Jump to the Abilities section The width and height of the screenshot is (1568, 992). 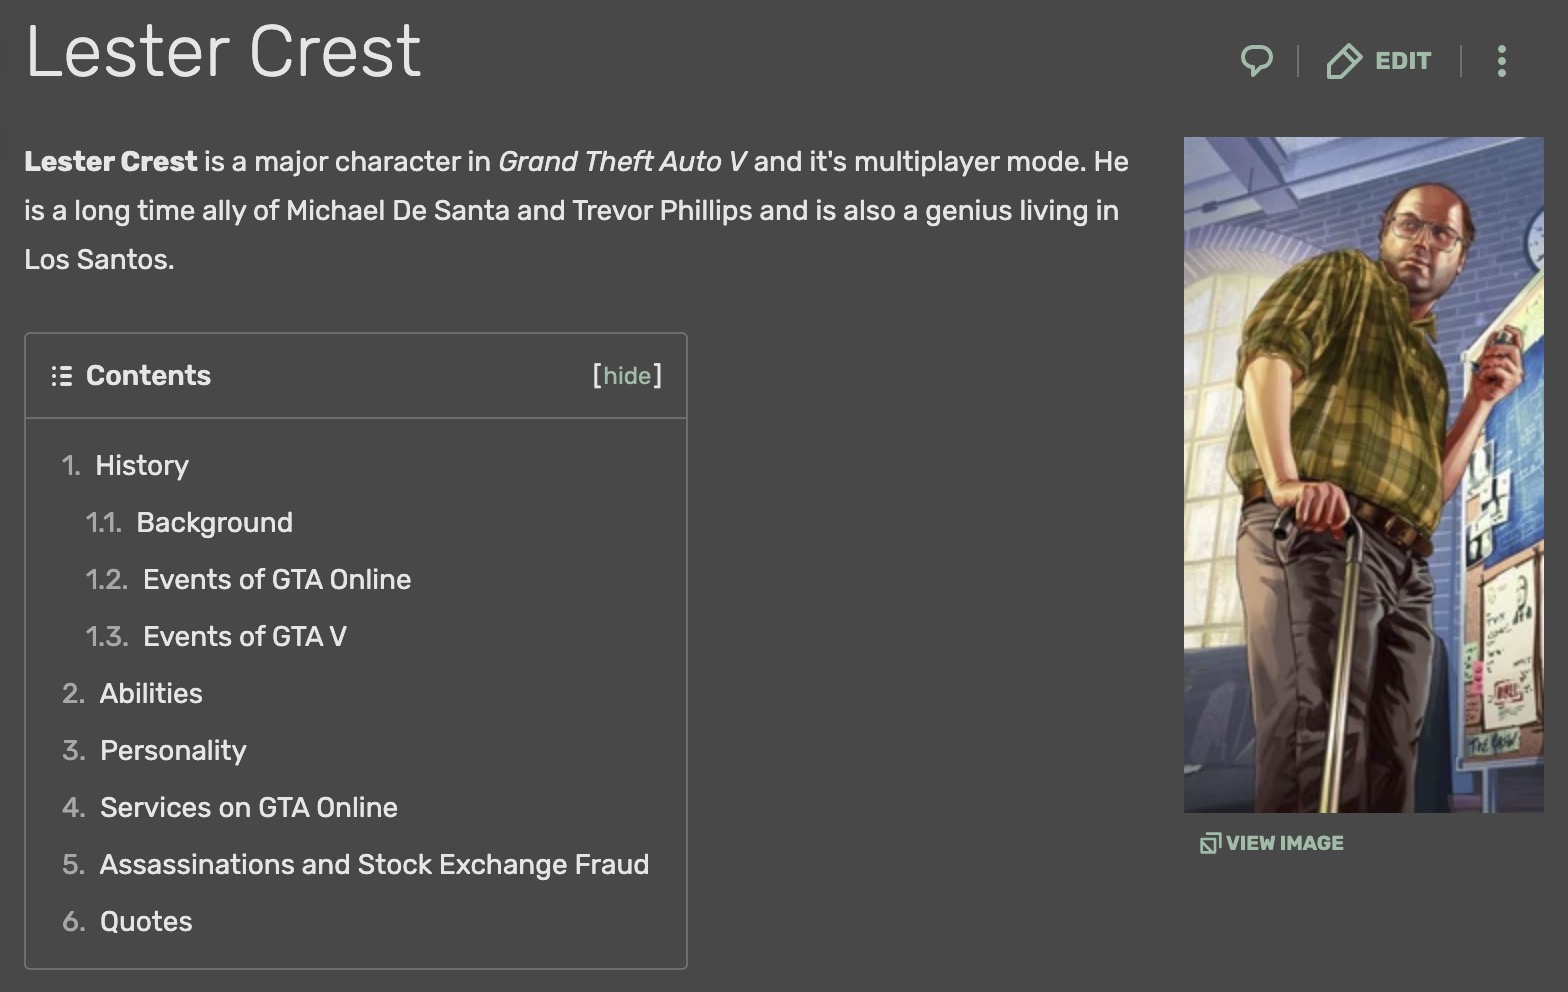[151, 694]
